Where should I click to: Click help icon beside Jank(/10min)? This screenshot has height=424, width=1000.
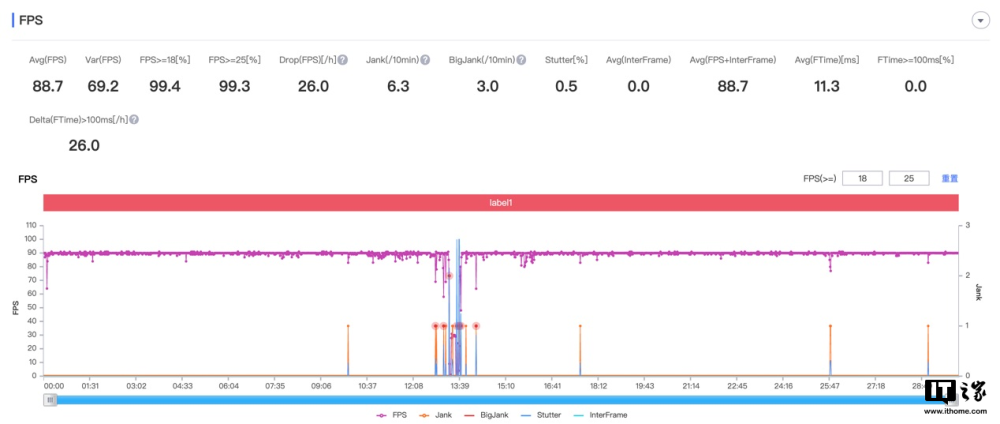425,60
